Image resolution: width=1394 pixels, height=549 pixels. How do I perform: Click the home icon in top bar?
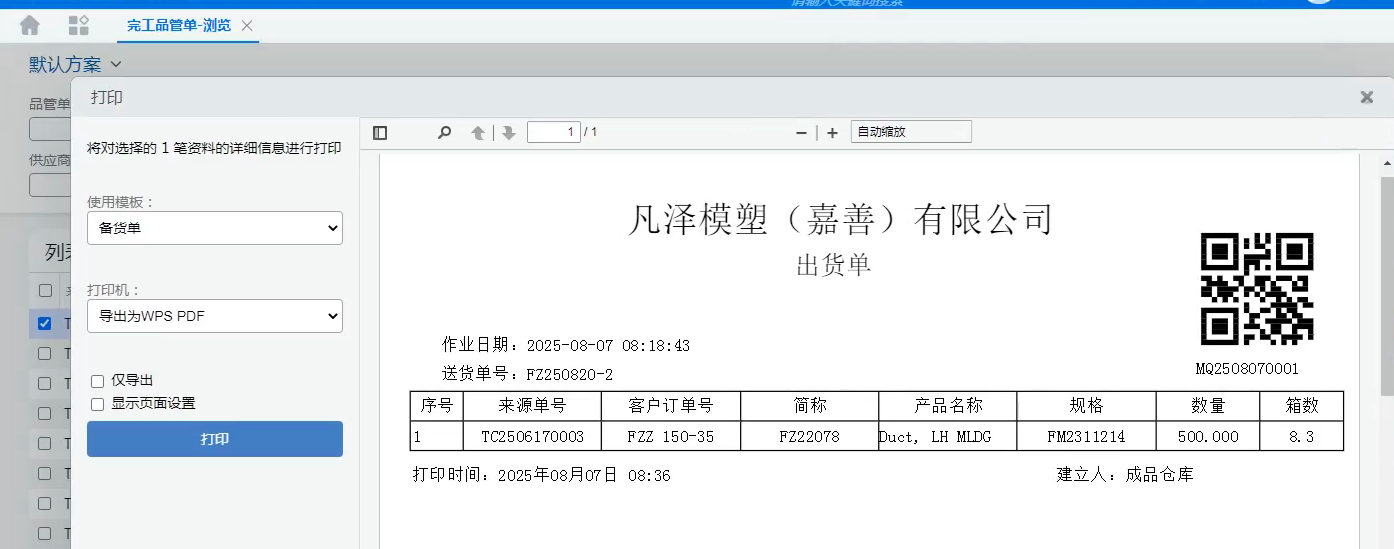pyautogui.click(x=30, y=25)
